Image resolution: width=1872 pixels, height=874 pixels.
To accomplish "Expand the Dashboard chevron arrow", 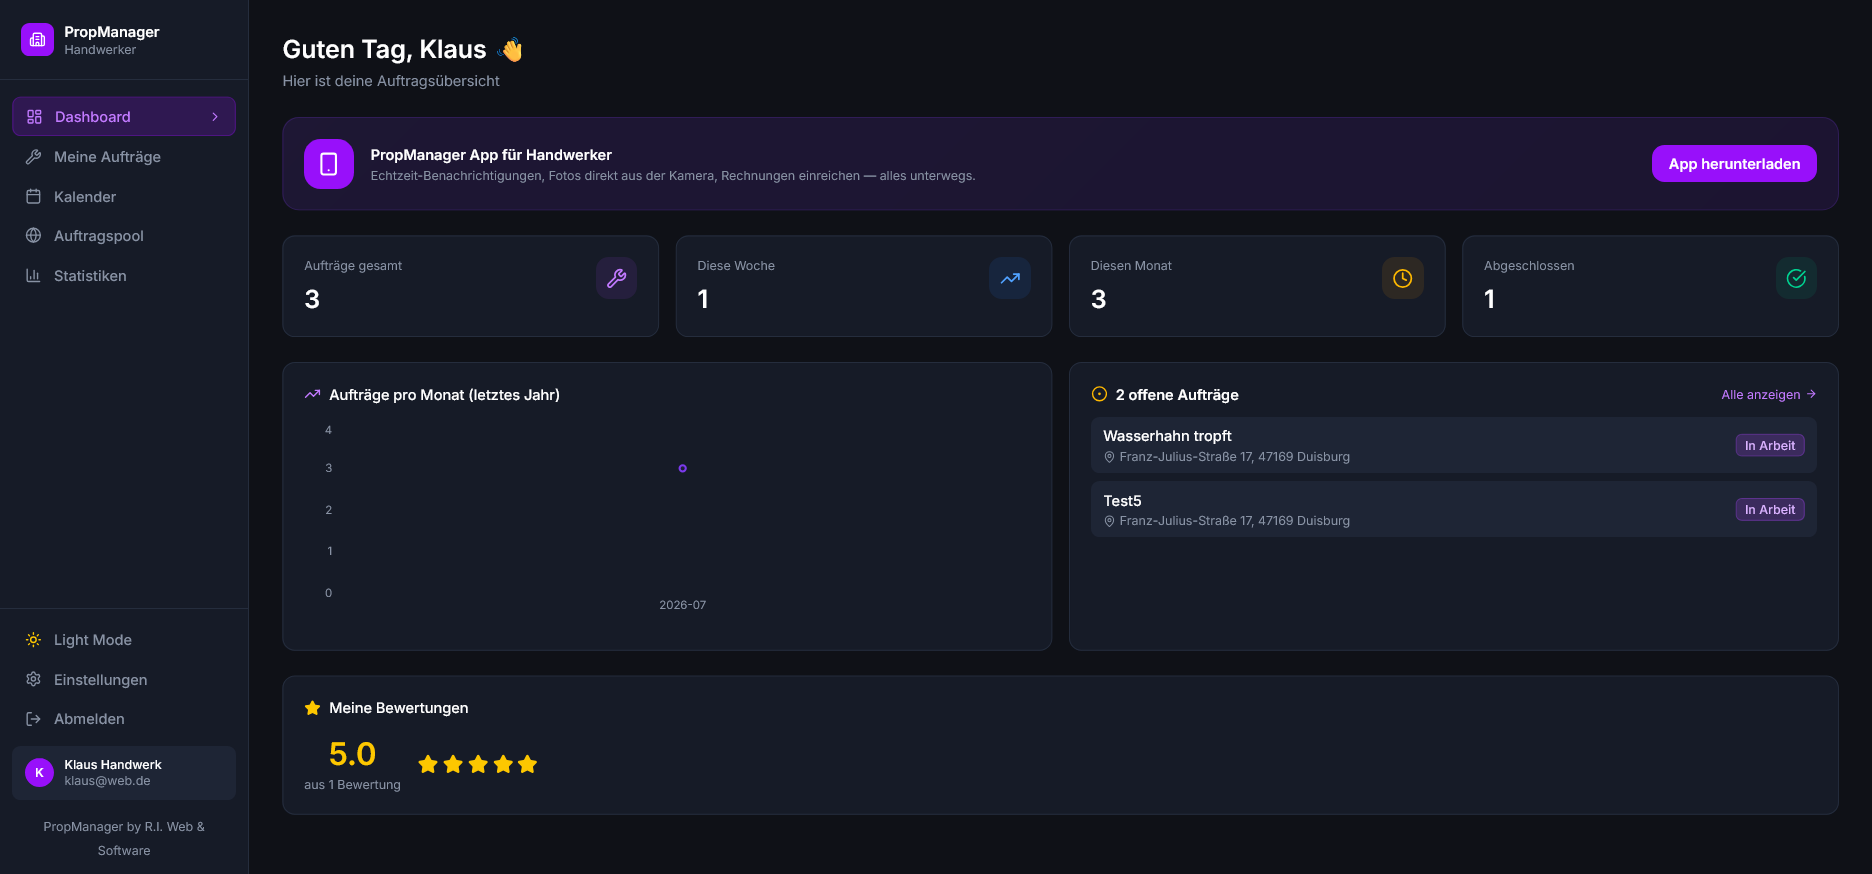I will pyautogui.click(x=215, y=117).
